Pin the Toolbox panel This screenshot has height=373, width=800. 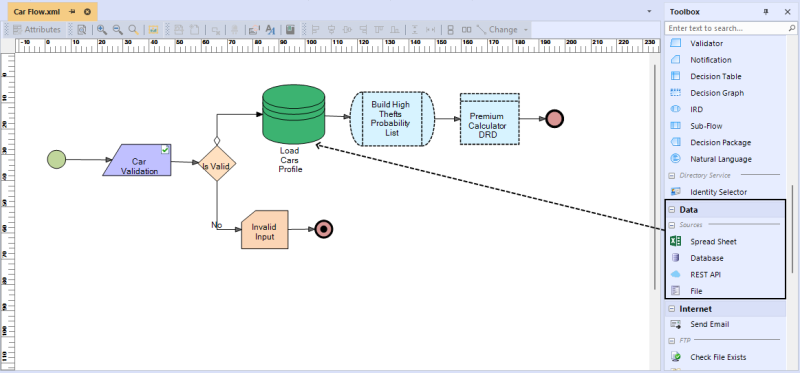(766, 12)
